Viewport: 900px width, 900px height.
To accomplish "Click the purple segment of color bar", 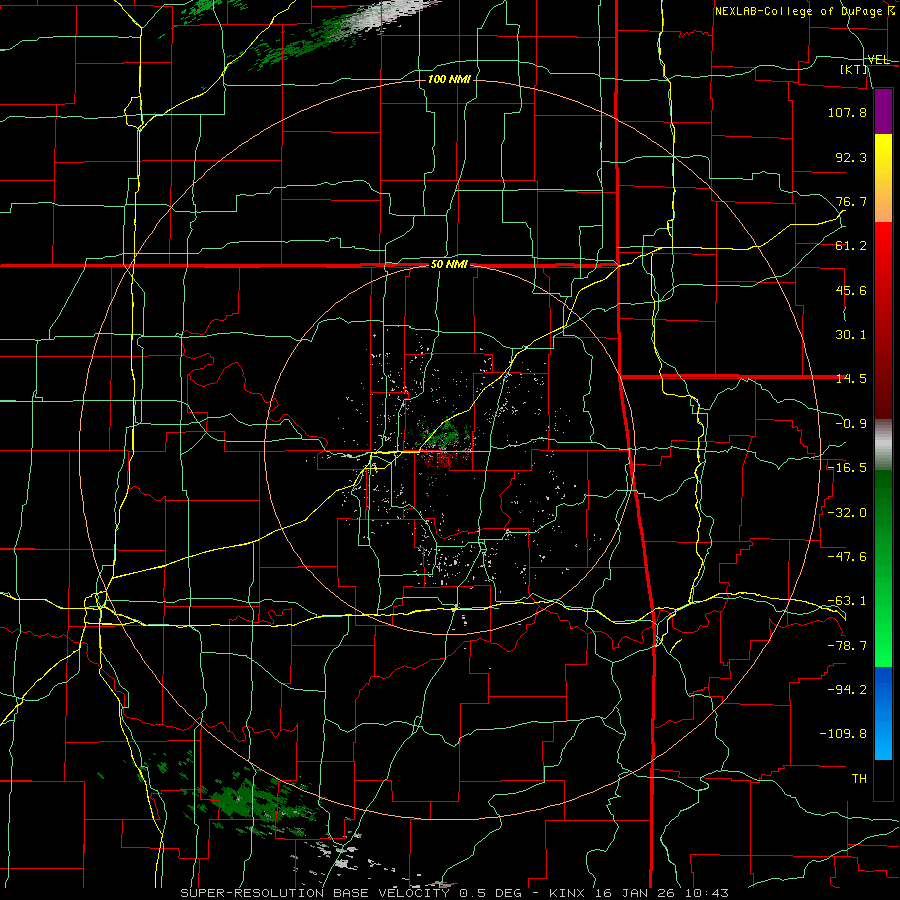I will pos(883,112).
